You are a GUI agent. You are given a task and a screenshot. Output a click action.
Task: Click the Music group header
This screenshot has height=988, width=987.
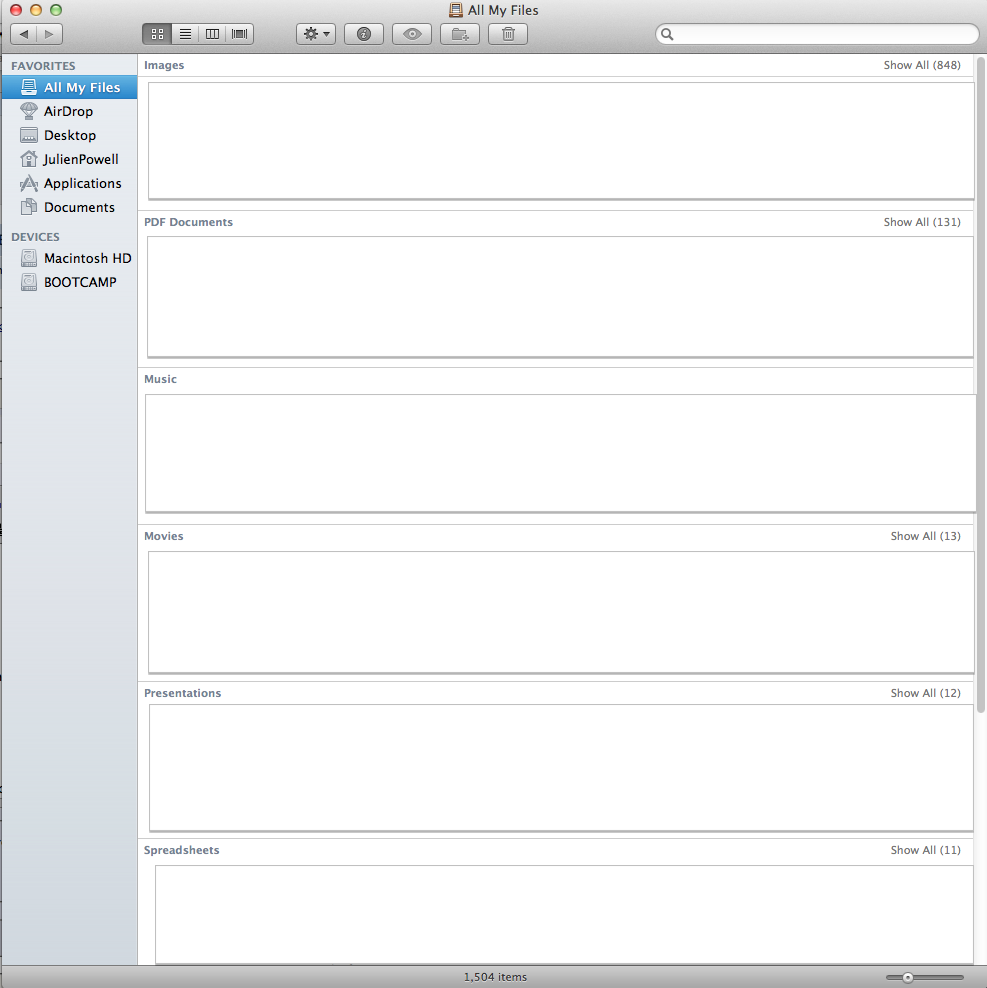click(160, 379)
